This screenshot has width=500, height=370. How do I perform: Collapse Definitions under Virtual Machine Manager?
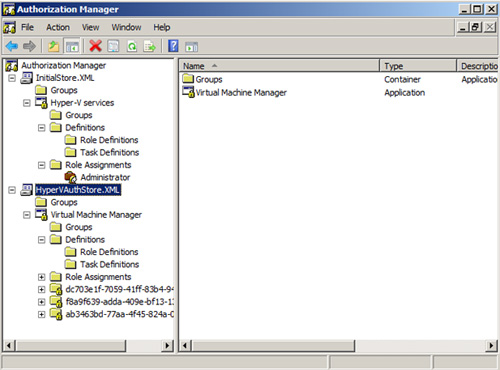[x=41, y=240]
